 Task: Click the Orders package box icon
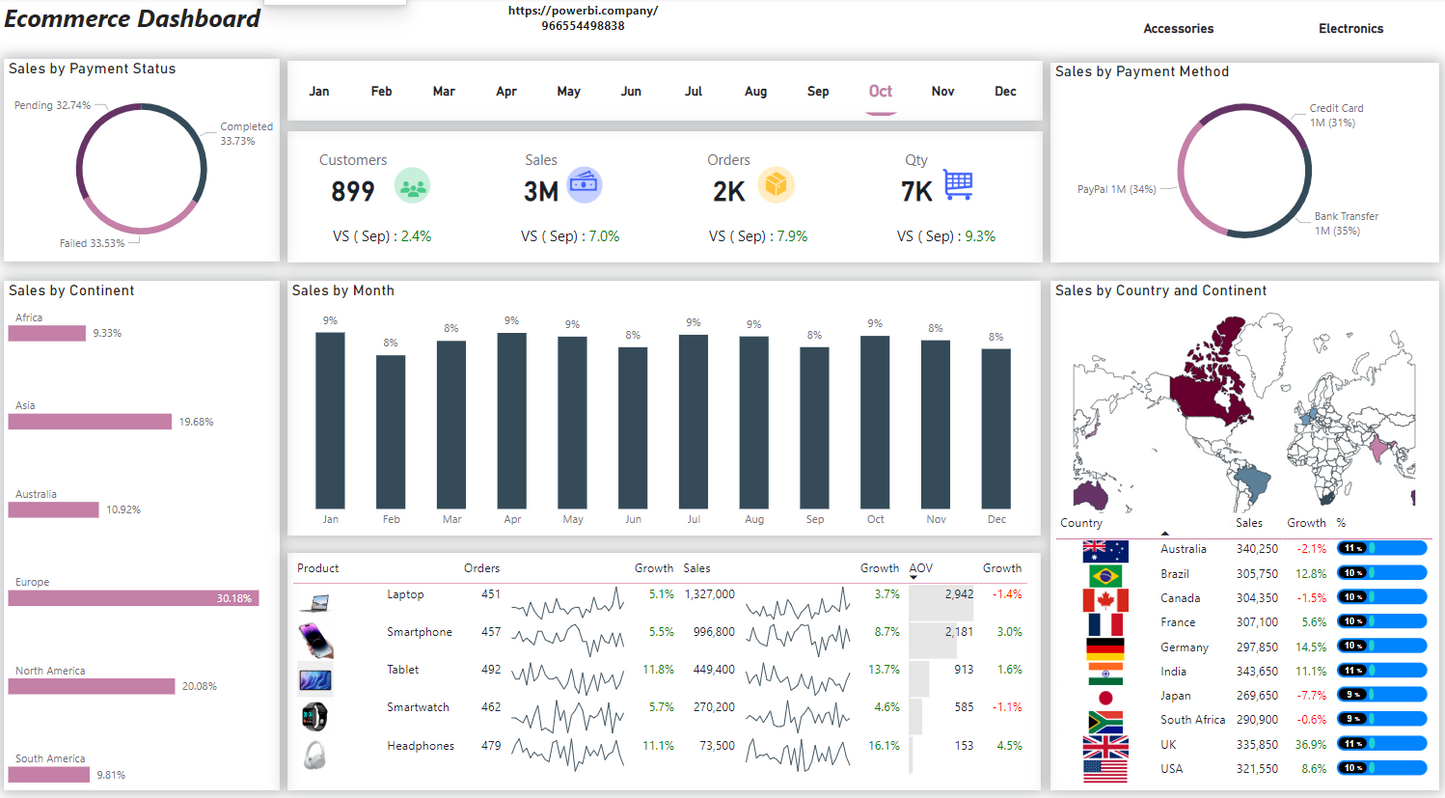(x=775, y=185)
